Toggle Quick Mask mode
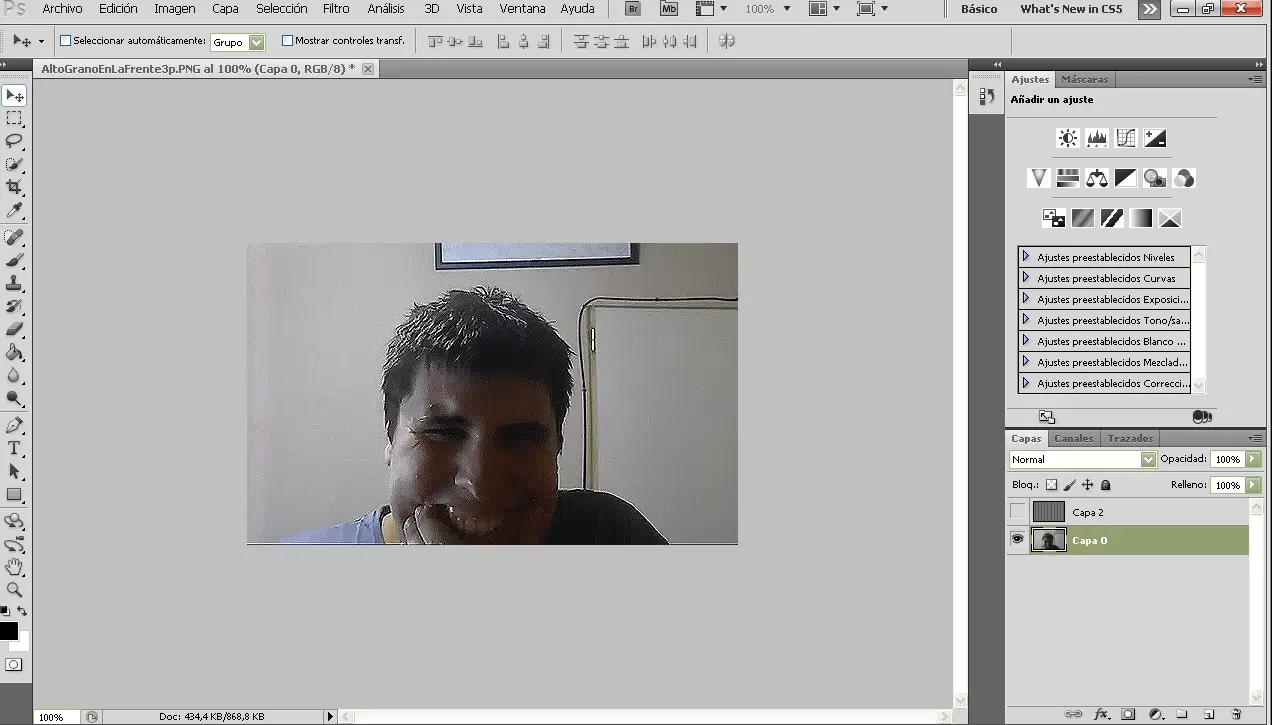 (x=14, y=664)
